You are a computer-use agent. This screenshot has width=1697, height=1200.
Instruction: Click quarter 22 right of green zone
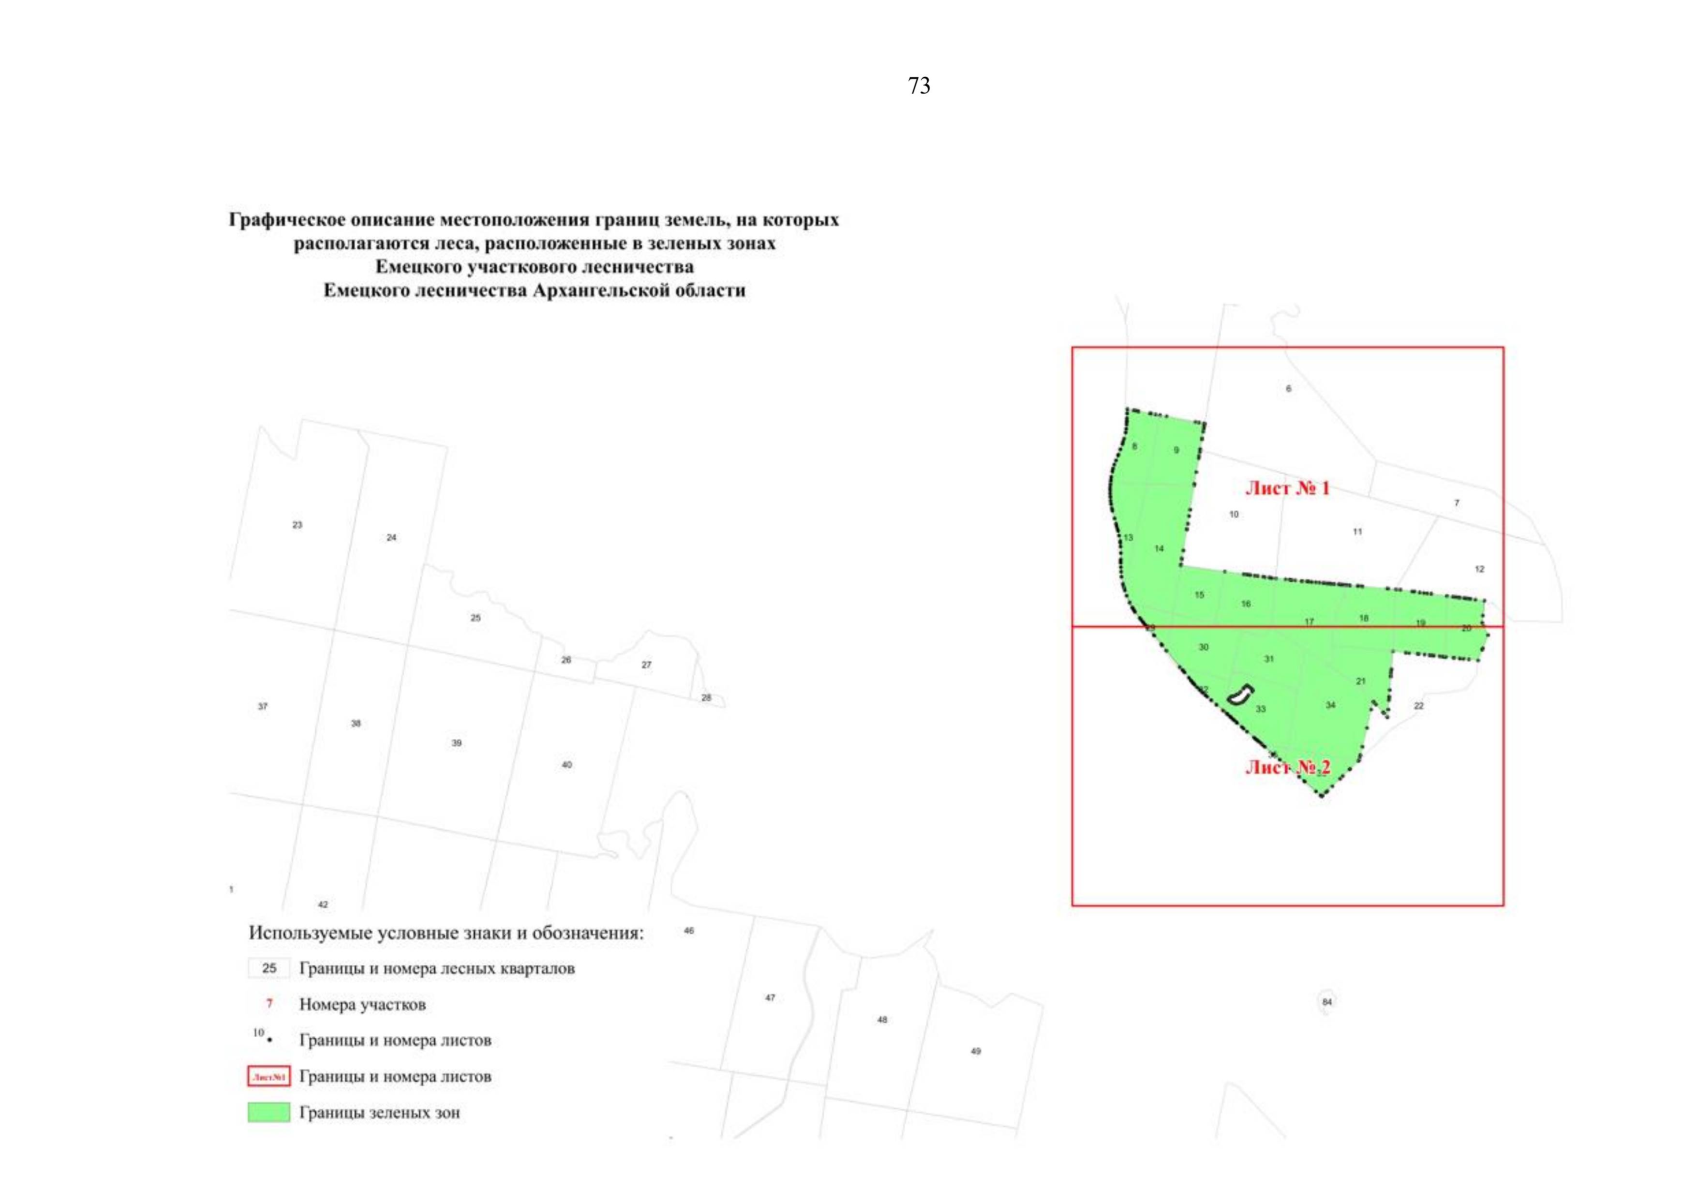[x=1418, y=706]
